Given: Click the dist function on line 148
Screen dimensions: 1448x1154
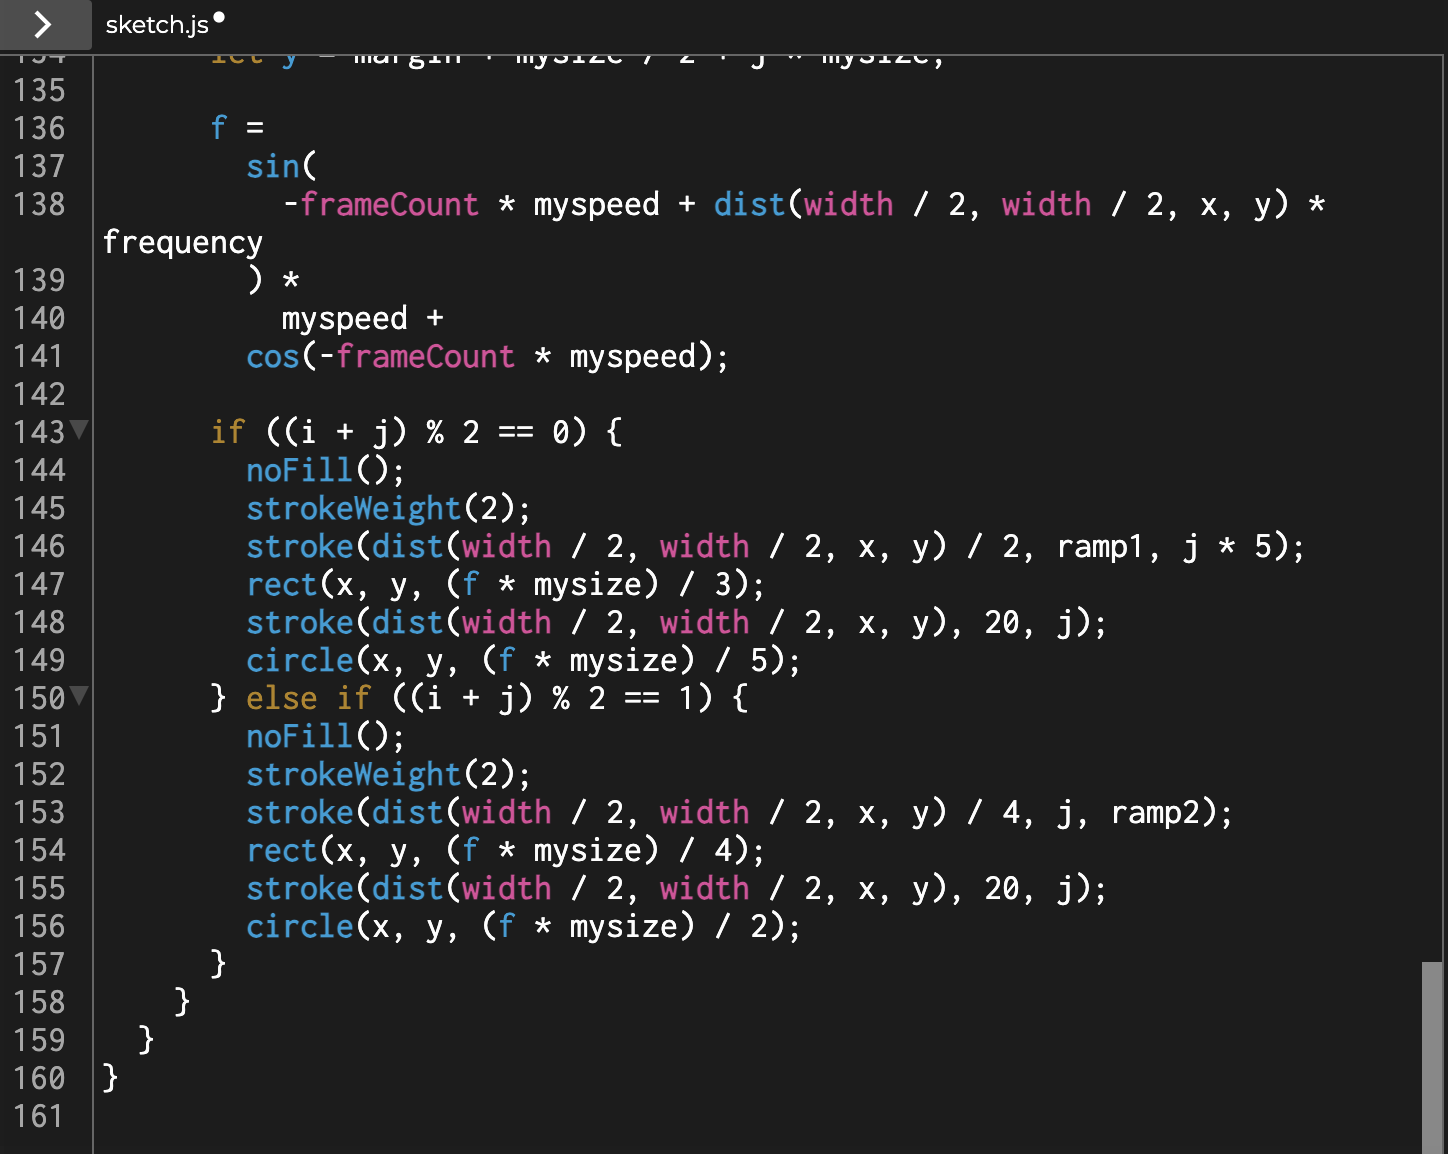Looking at the screenshot, I should pos(410,622).
